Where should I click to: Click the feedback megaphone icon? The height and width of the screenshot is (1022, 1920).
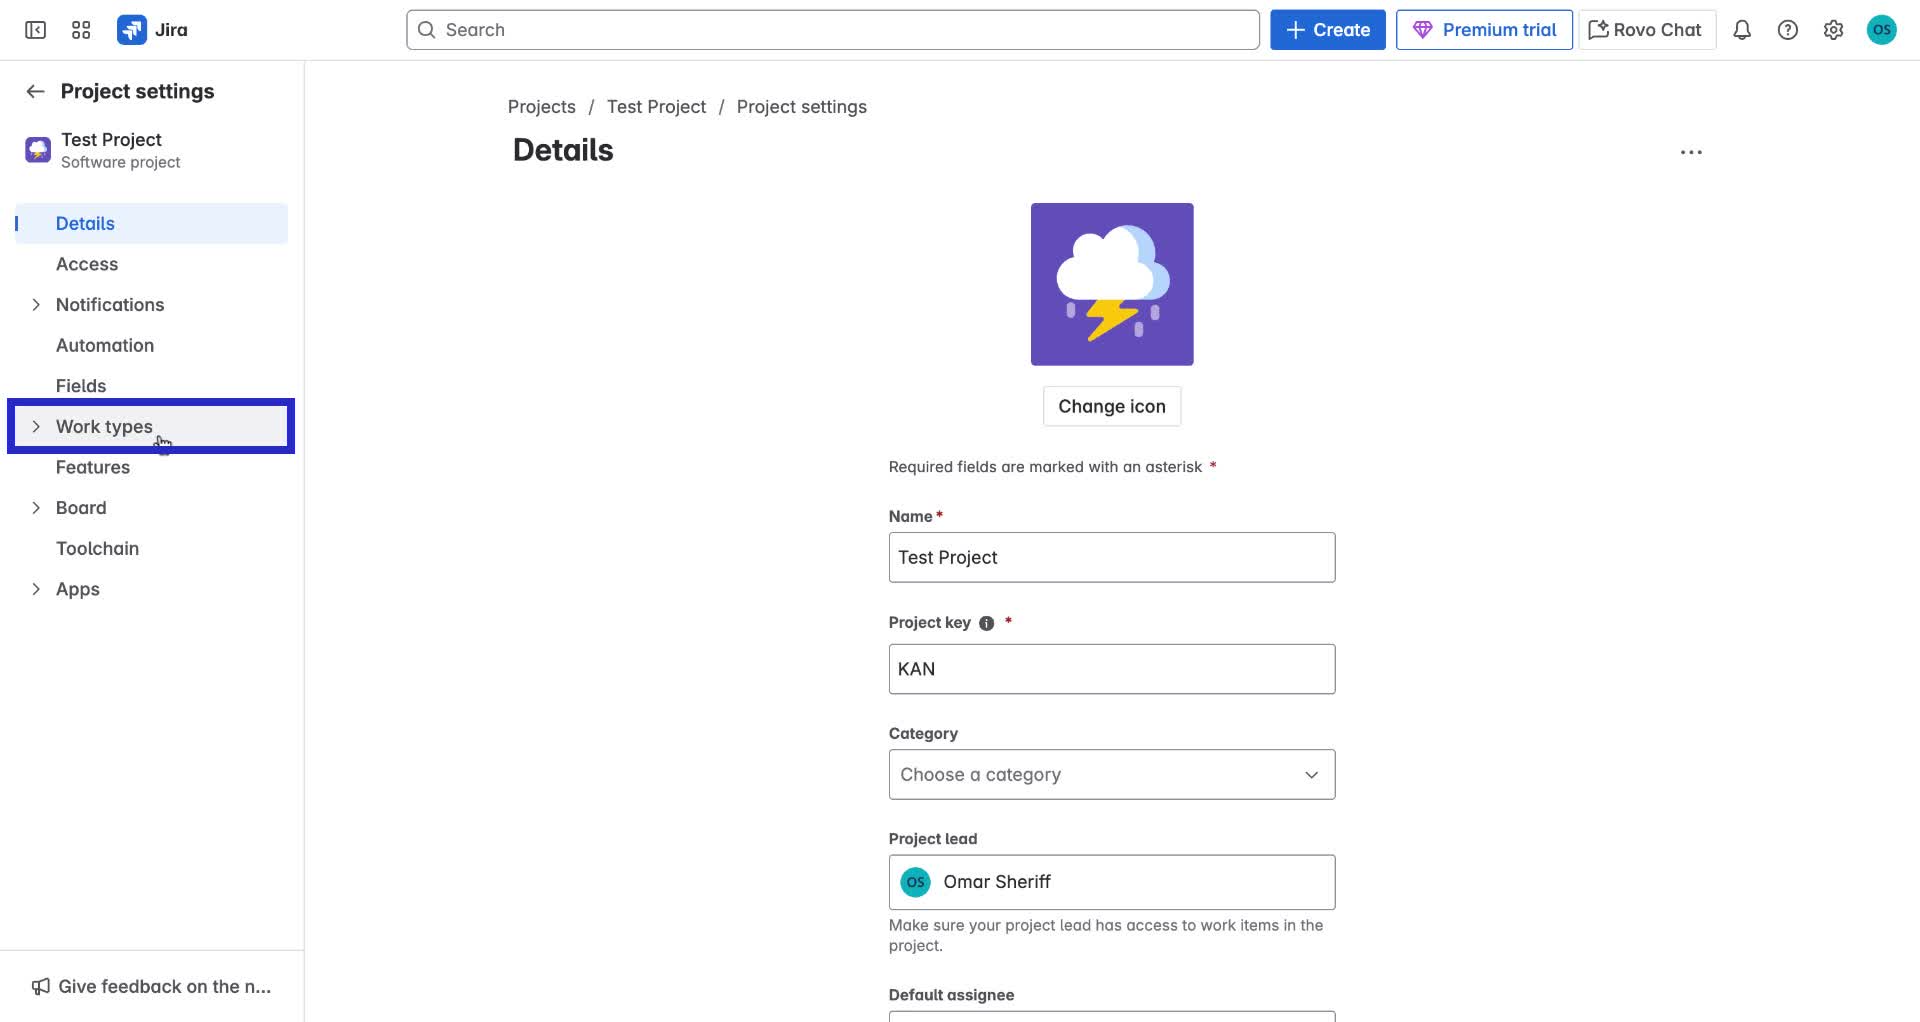40,986
